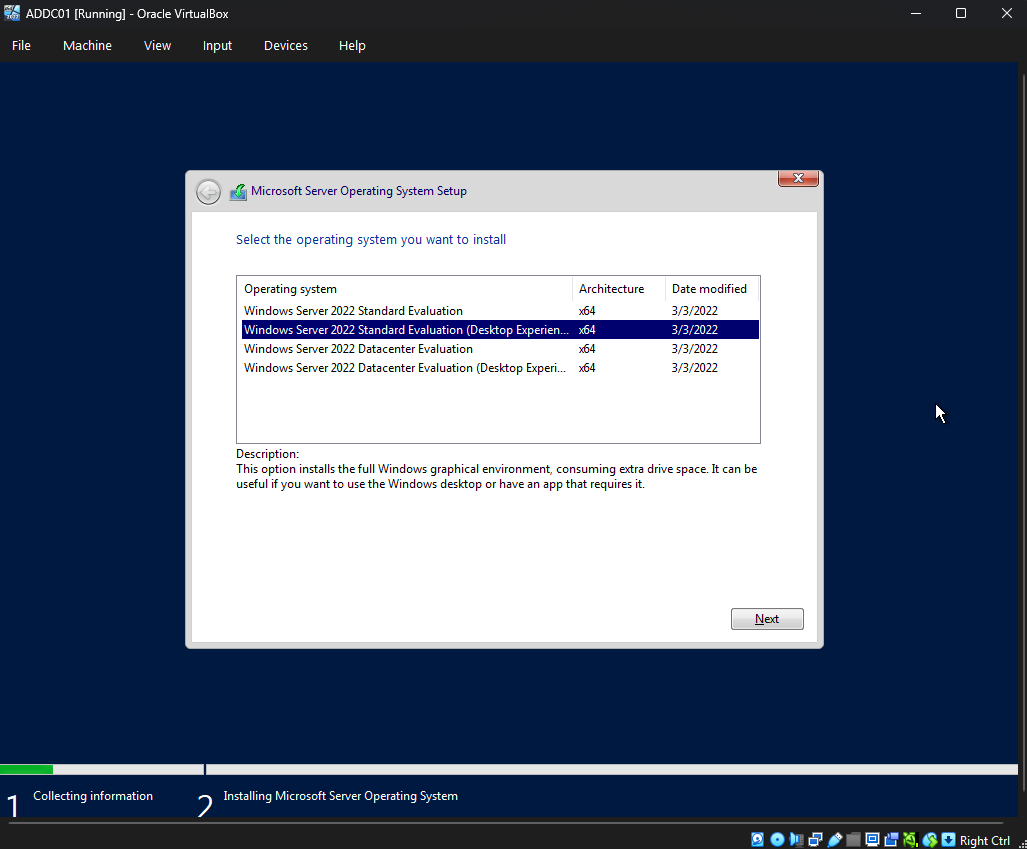This screenshot has height=849, width=1027.
Task: Open the USB devices status icon
Action: (x=834, y=838)
